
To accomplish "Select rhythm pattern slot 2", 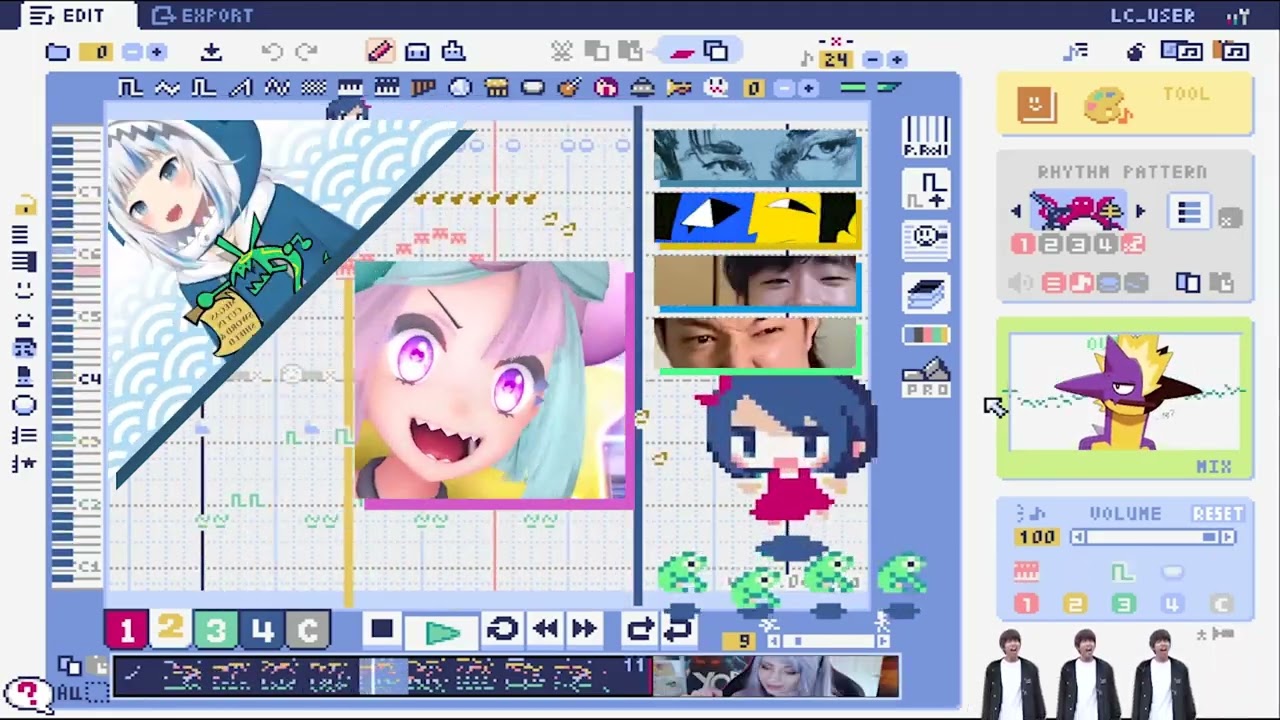I will tap(1050, 244).
